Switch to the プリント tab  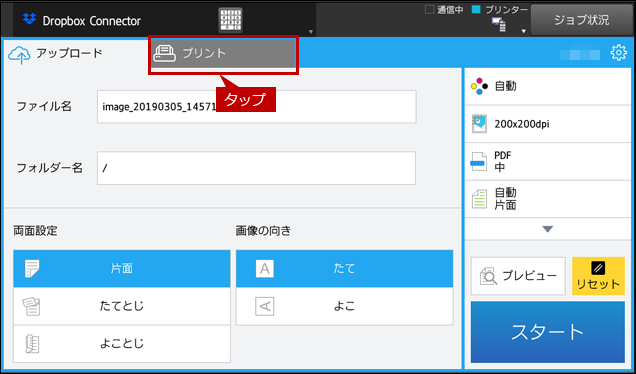[223, 54]
